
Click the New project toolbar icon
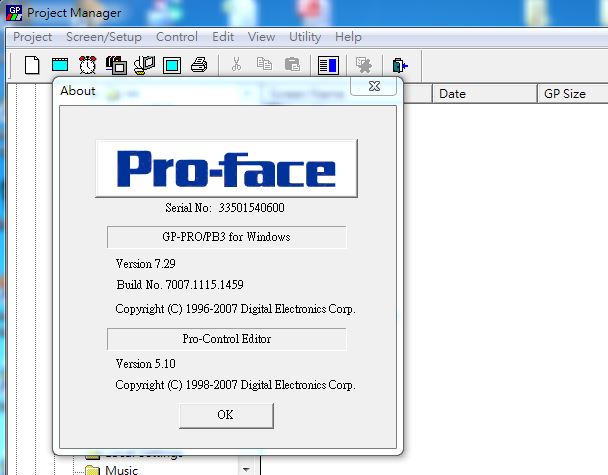coord(32,65)
